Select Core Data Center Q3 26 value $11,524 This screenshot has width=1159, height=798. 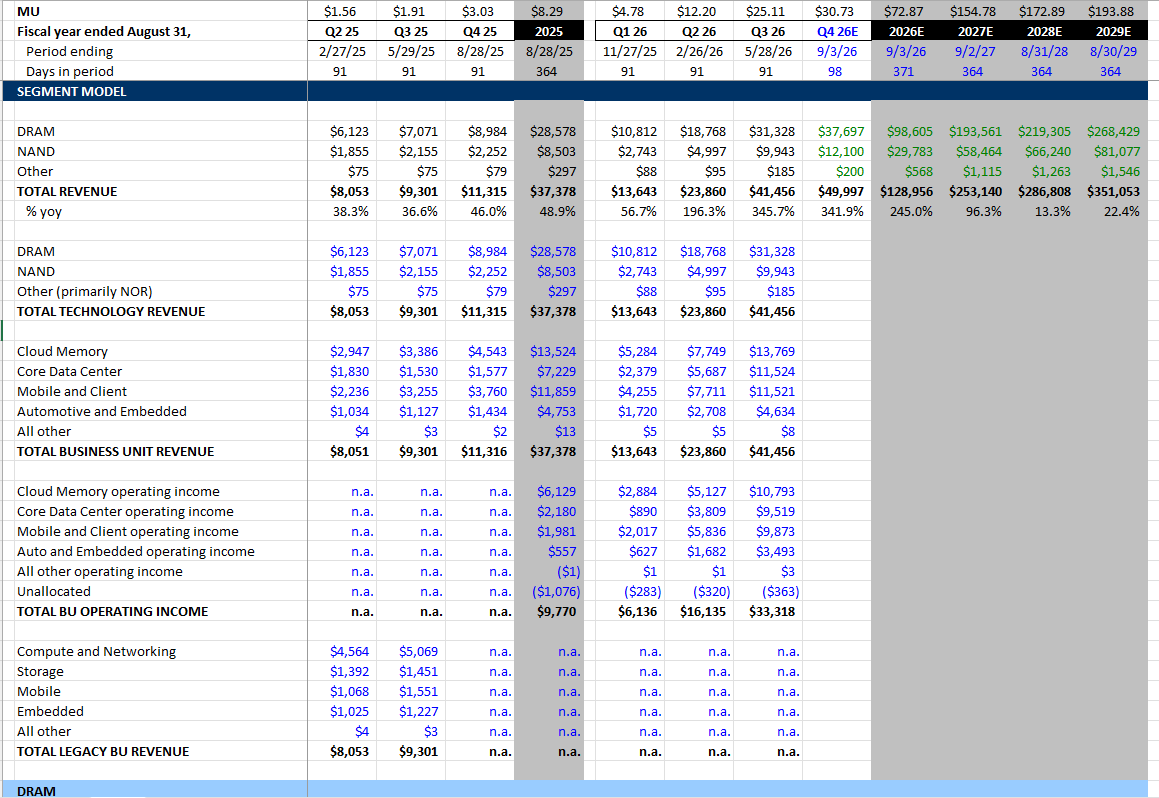tap(772, 372)
